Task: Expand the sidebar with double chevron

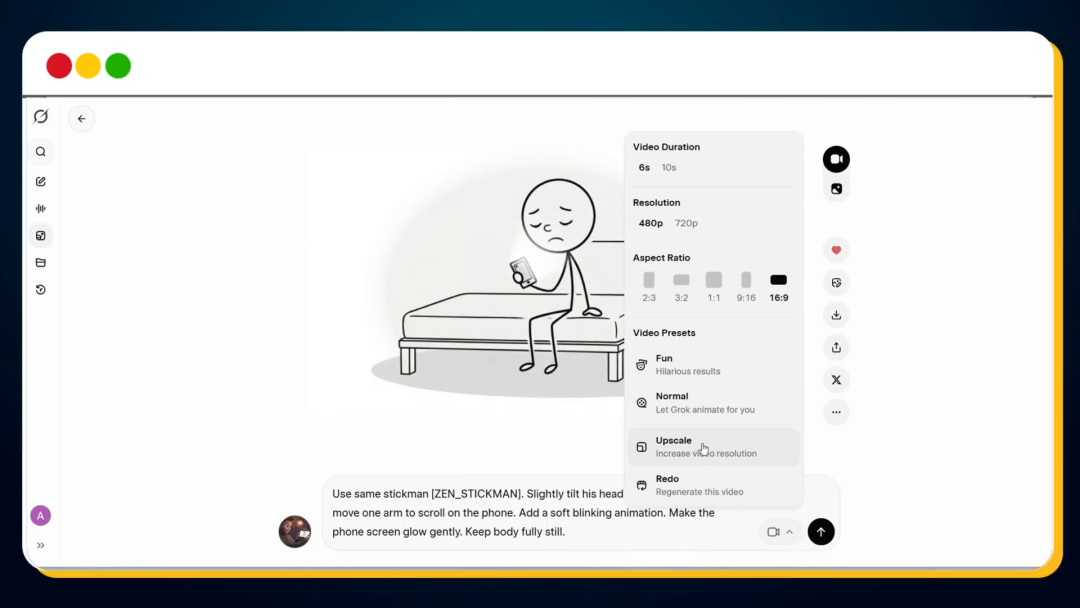Action: point(41,545)
